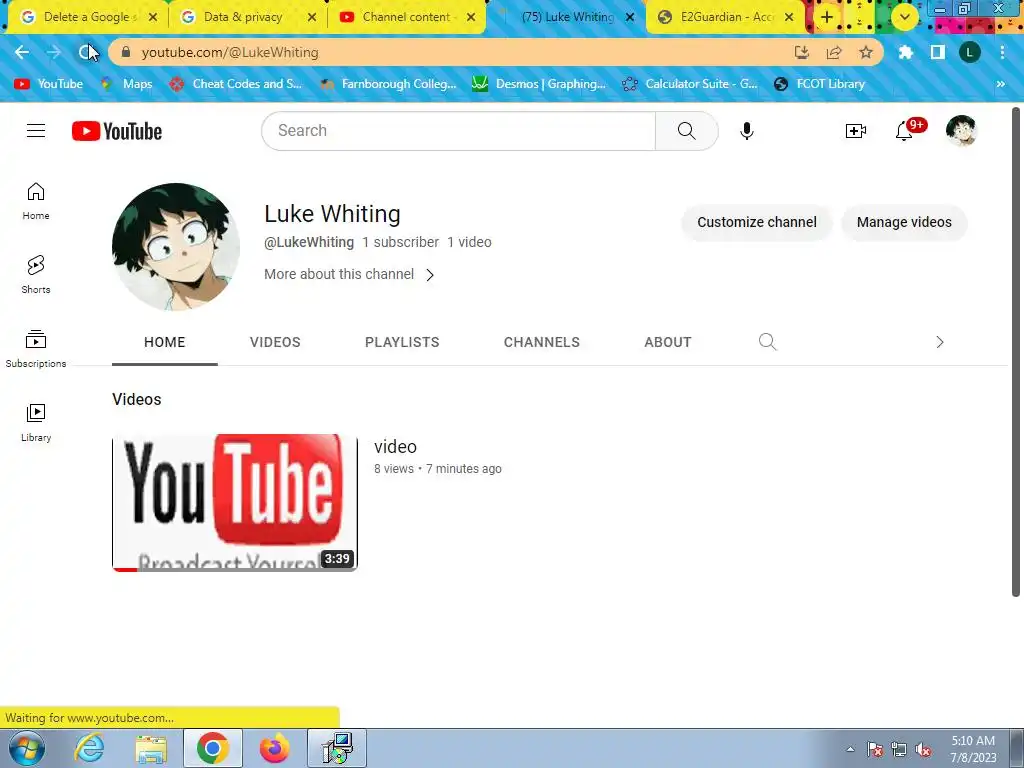Image resolution: width=1024 pixels, height=768 pixels.
Task: Click the Videos section heading
Action: click(x=136, y=399)
